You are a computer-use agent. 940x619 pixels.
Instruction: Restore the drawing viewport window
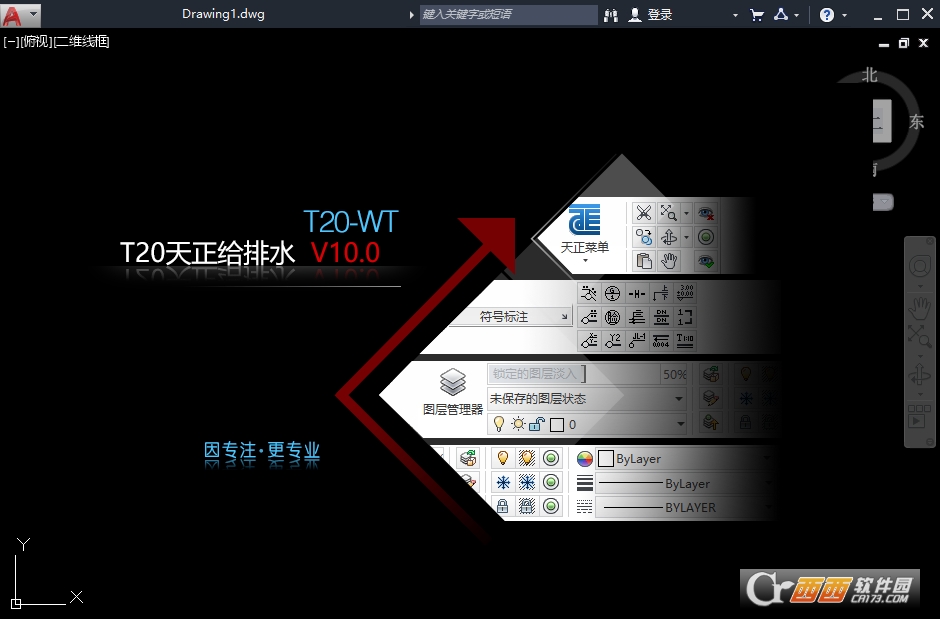(x=903, y=43)
